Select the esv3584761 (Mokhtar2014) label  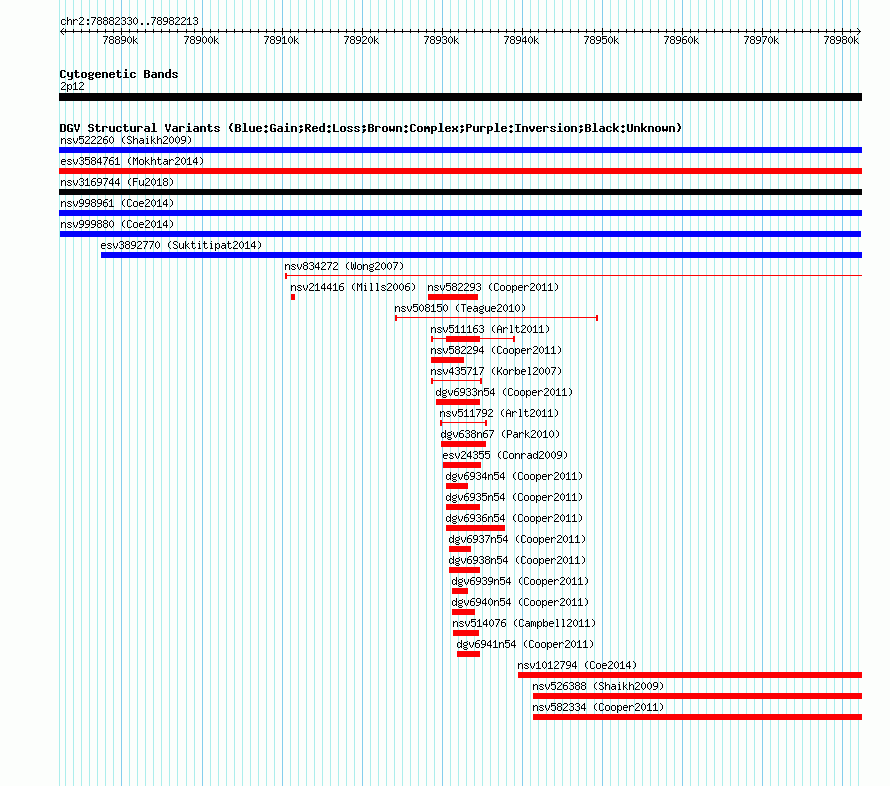pos(132,161)
